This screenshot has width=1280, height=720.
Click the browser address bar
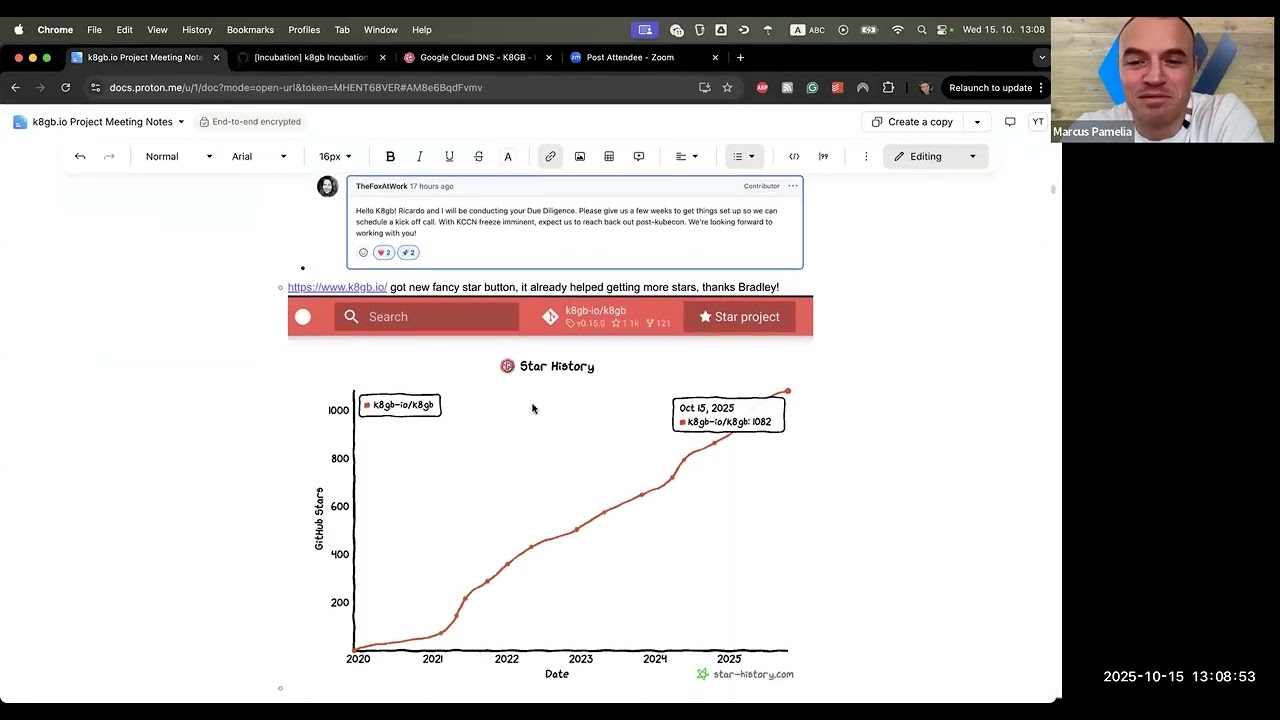click(400, 88)
